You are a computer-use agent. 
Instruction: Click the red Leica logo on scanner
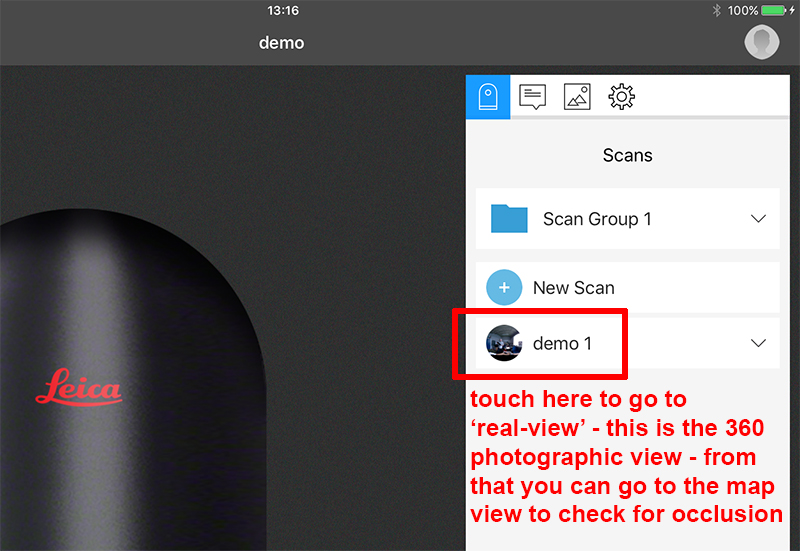pos(78,386)
